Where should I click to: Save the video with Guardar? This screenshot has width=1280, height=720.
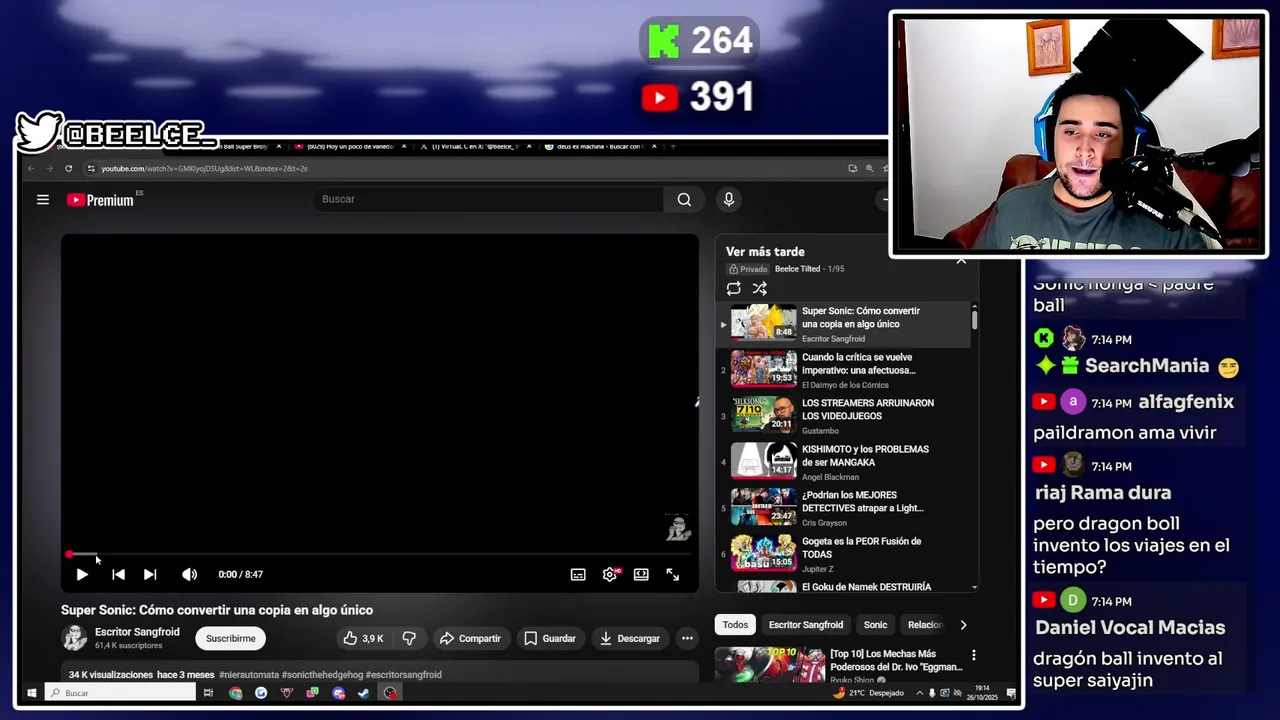(x=550, y=638)
